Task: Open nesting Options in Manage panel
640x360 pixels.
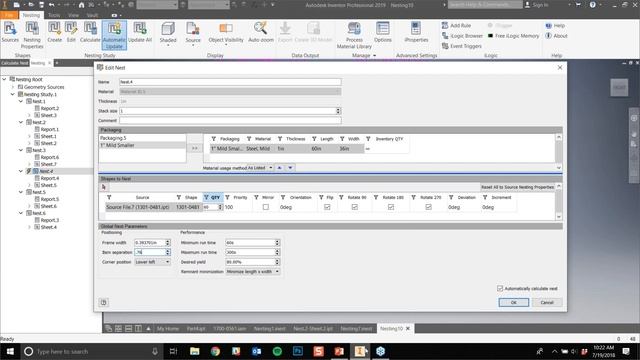Action: 382,32
